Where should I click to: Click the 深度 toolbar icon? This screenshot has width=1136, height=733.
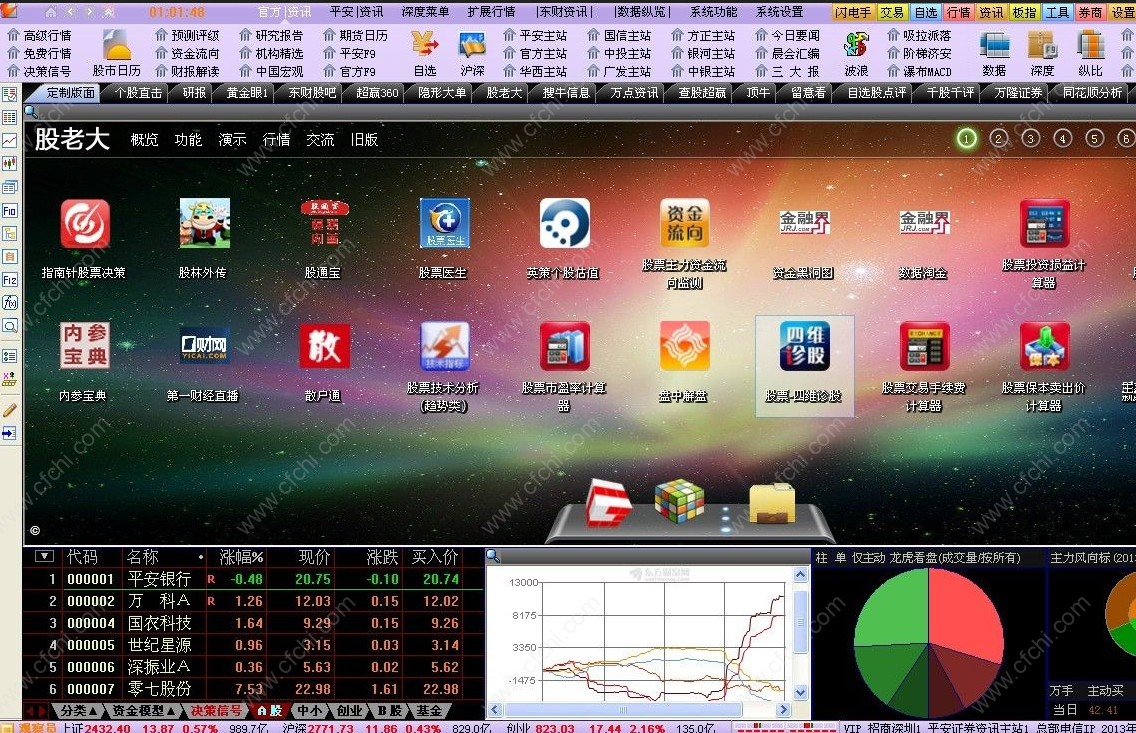pos(1043,54)
